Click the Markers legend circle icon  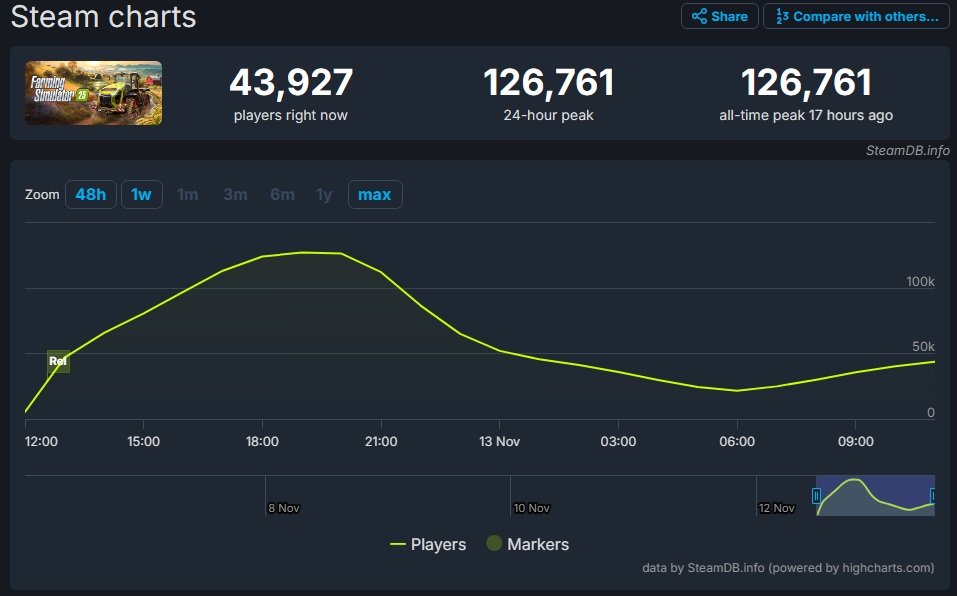click(494, 544)
